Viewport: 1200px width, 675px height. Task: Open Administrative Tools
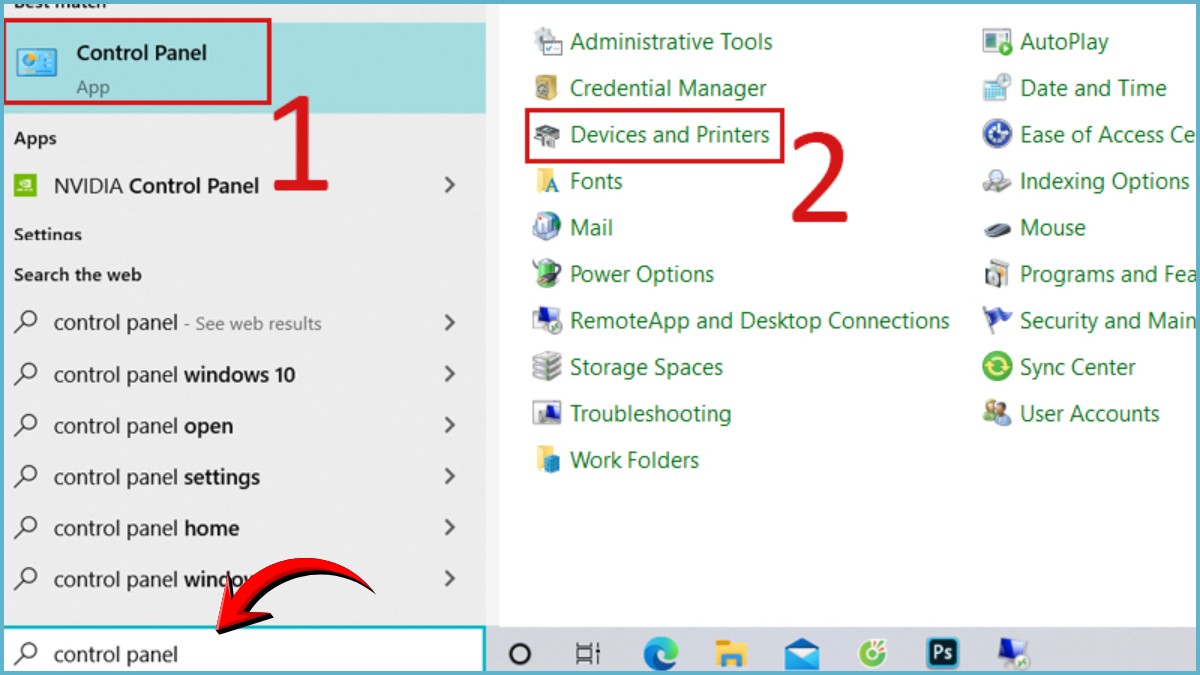(x=670, y=42)
